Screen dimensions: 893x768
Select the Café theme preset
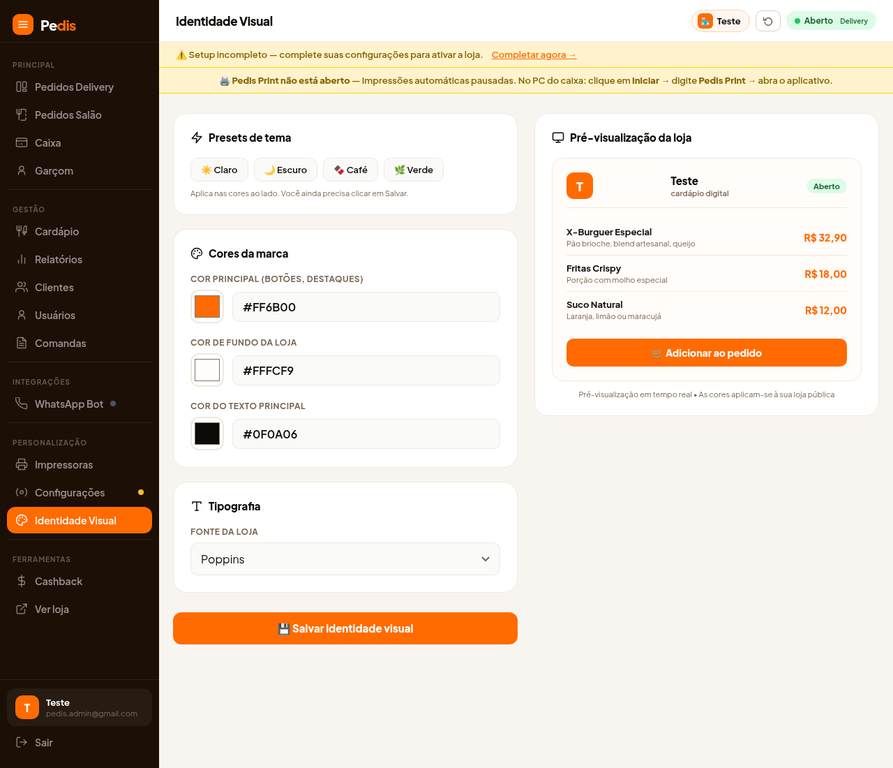pyautogui.click(x=350, y=170)
